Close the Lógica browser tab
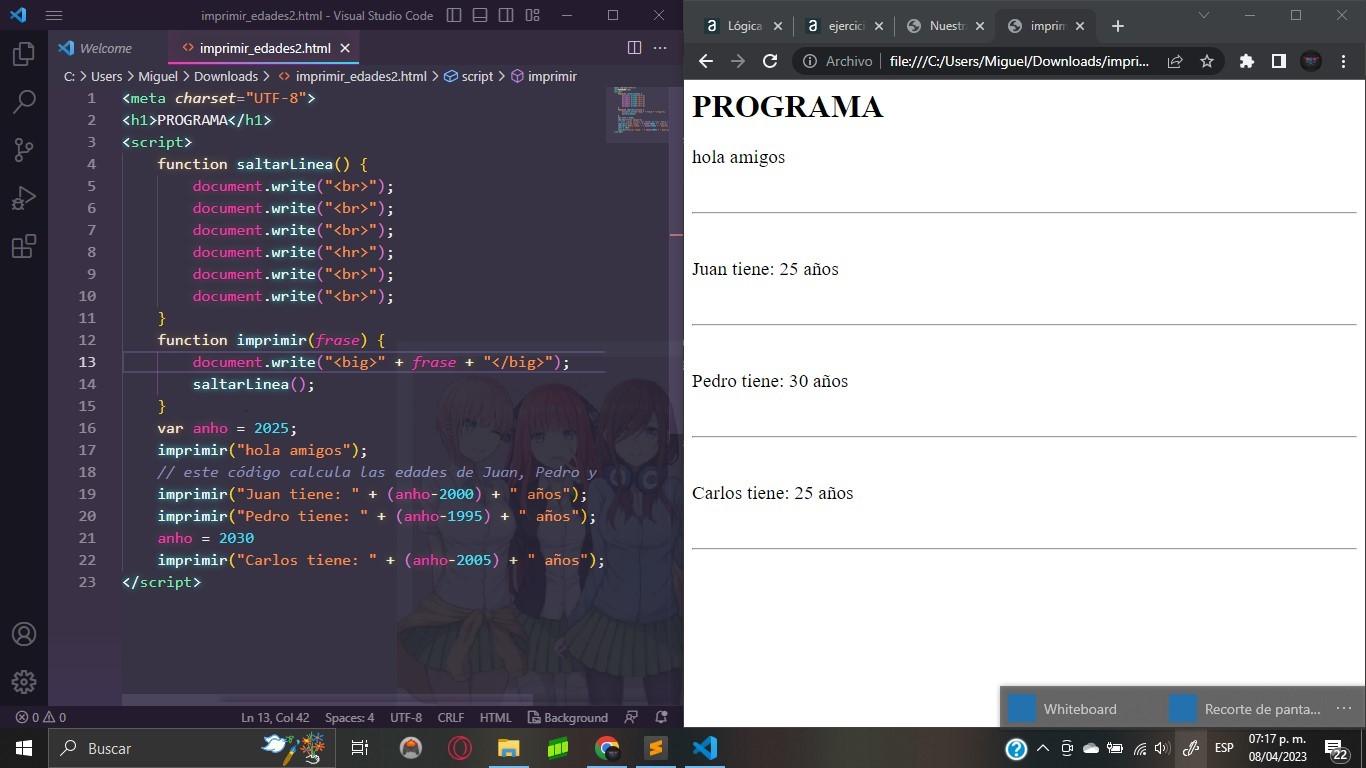Viewport: 1366px width, 768px height. pyautogui.click(x=778, y=26)
